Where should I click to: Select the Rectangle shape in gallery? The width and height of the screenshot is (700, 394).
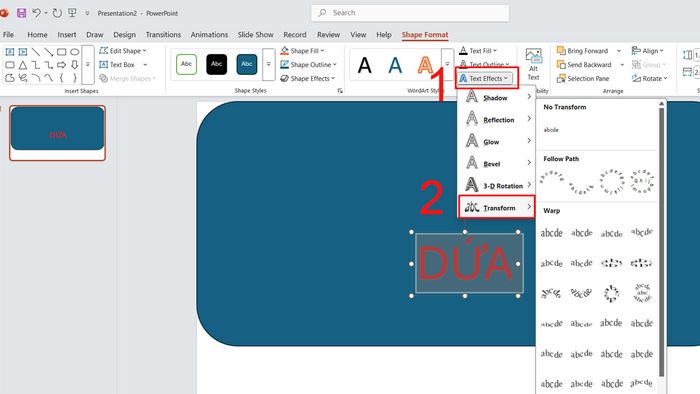point(62,52)
